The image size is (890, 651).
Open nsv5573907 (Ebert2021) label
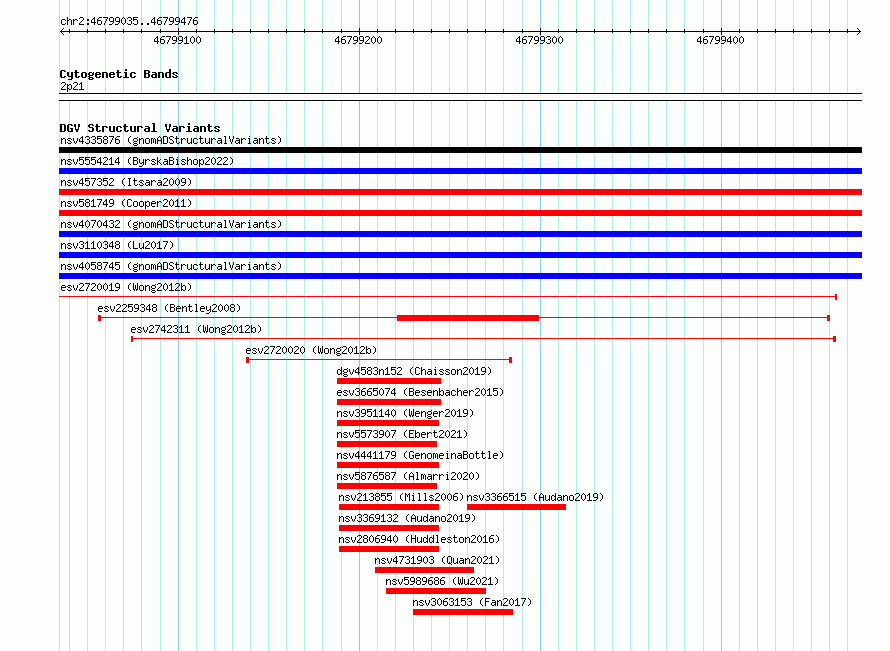click(402, 434)
